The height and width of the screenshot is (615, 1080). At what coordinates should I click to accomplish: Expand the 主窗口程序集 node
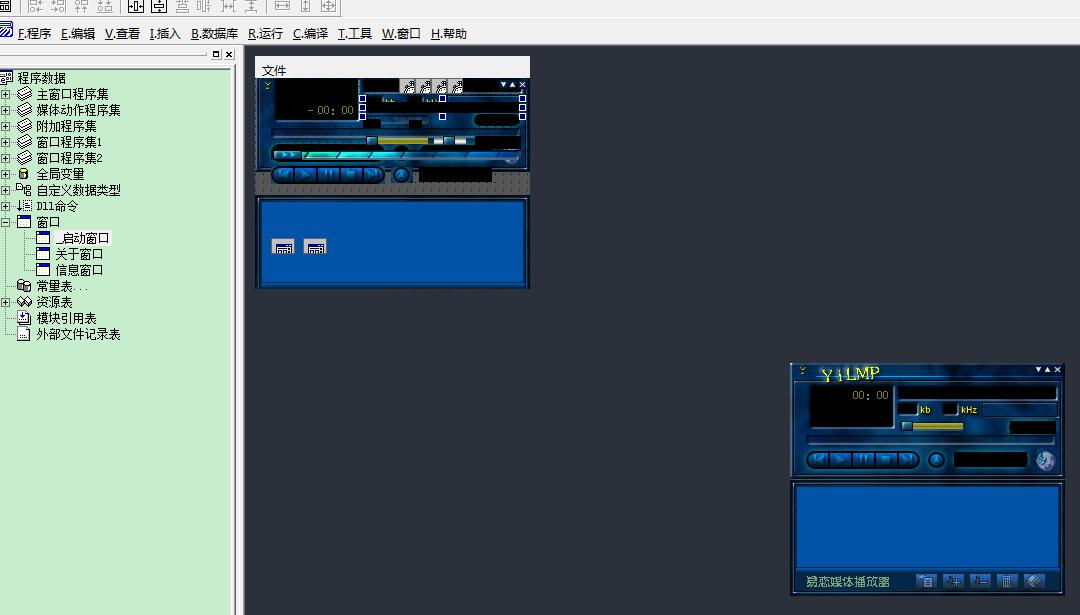coord(6,94)
